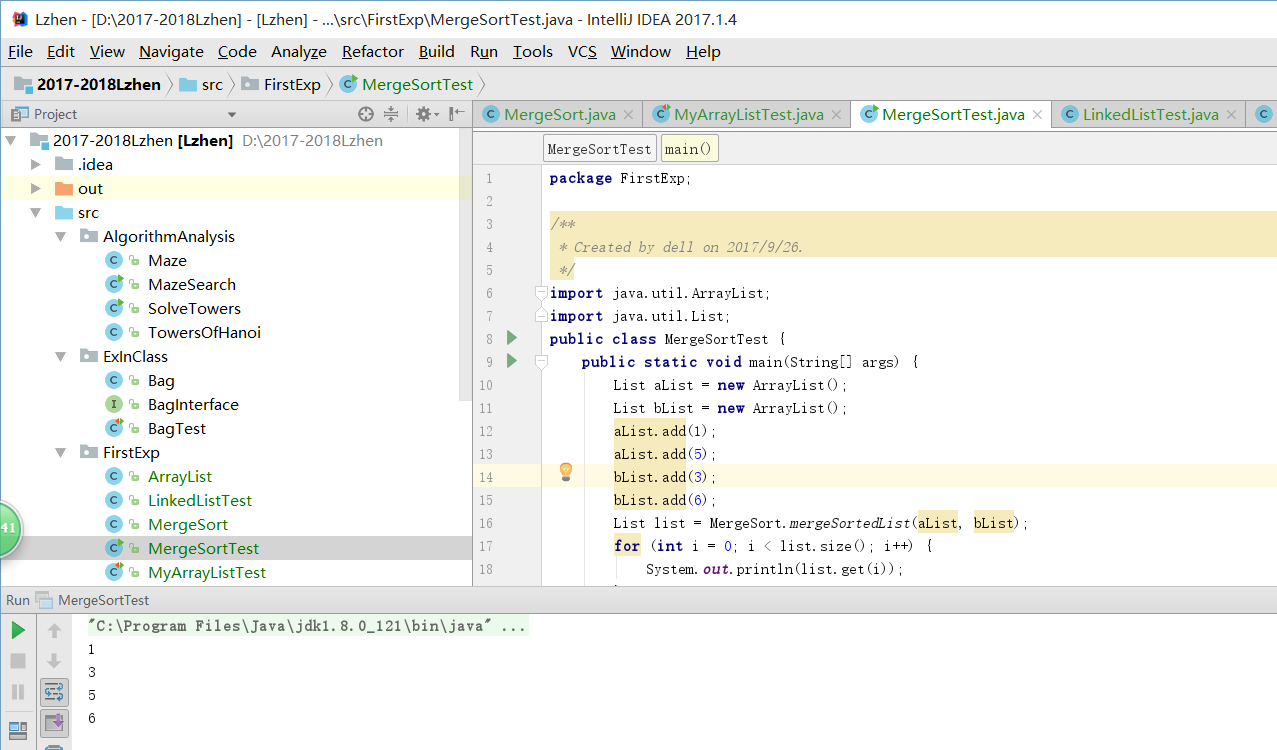Click the intention lightbulb on line 14
Viewport: 1277px width, 750px height.
point(565,472)
